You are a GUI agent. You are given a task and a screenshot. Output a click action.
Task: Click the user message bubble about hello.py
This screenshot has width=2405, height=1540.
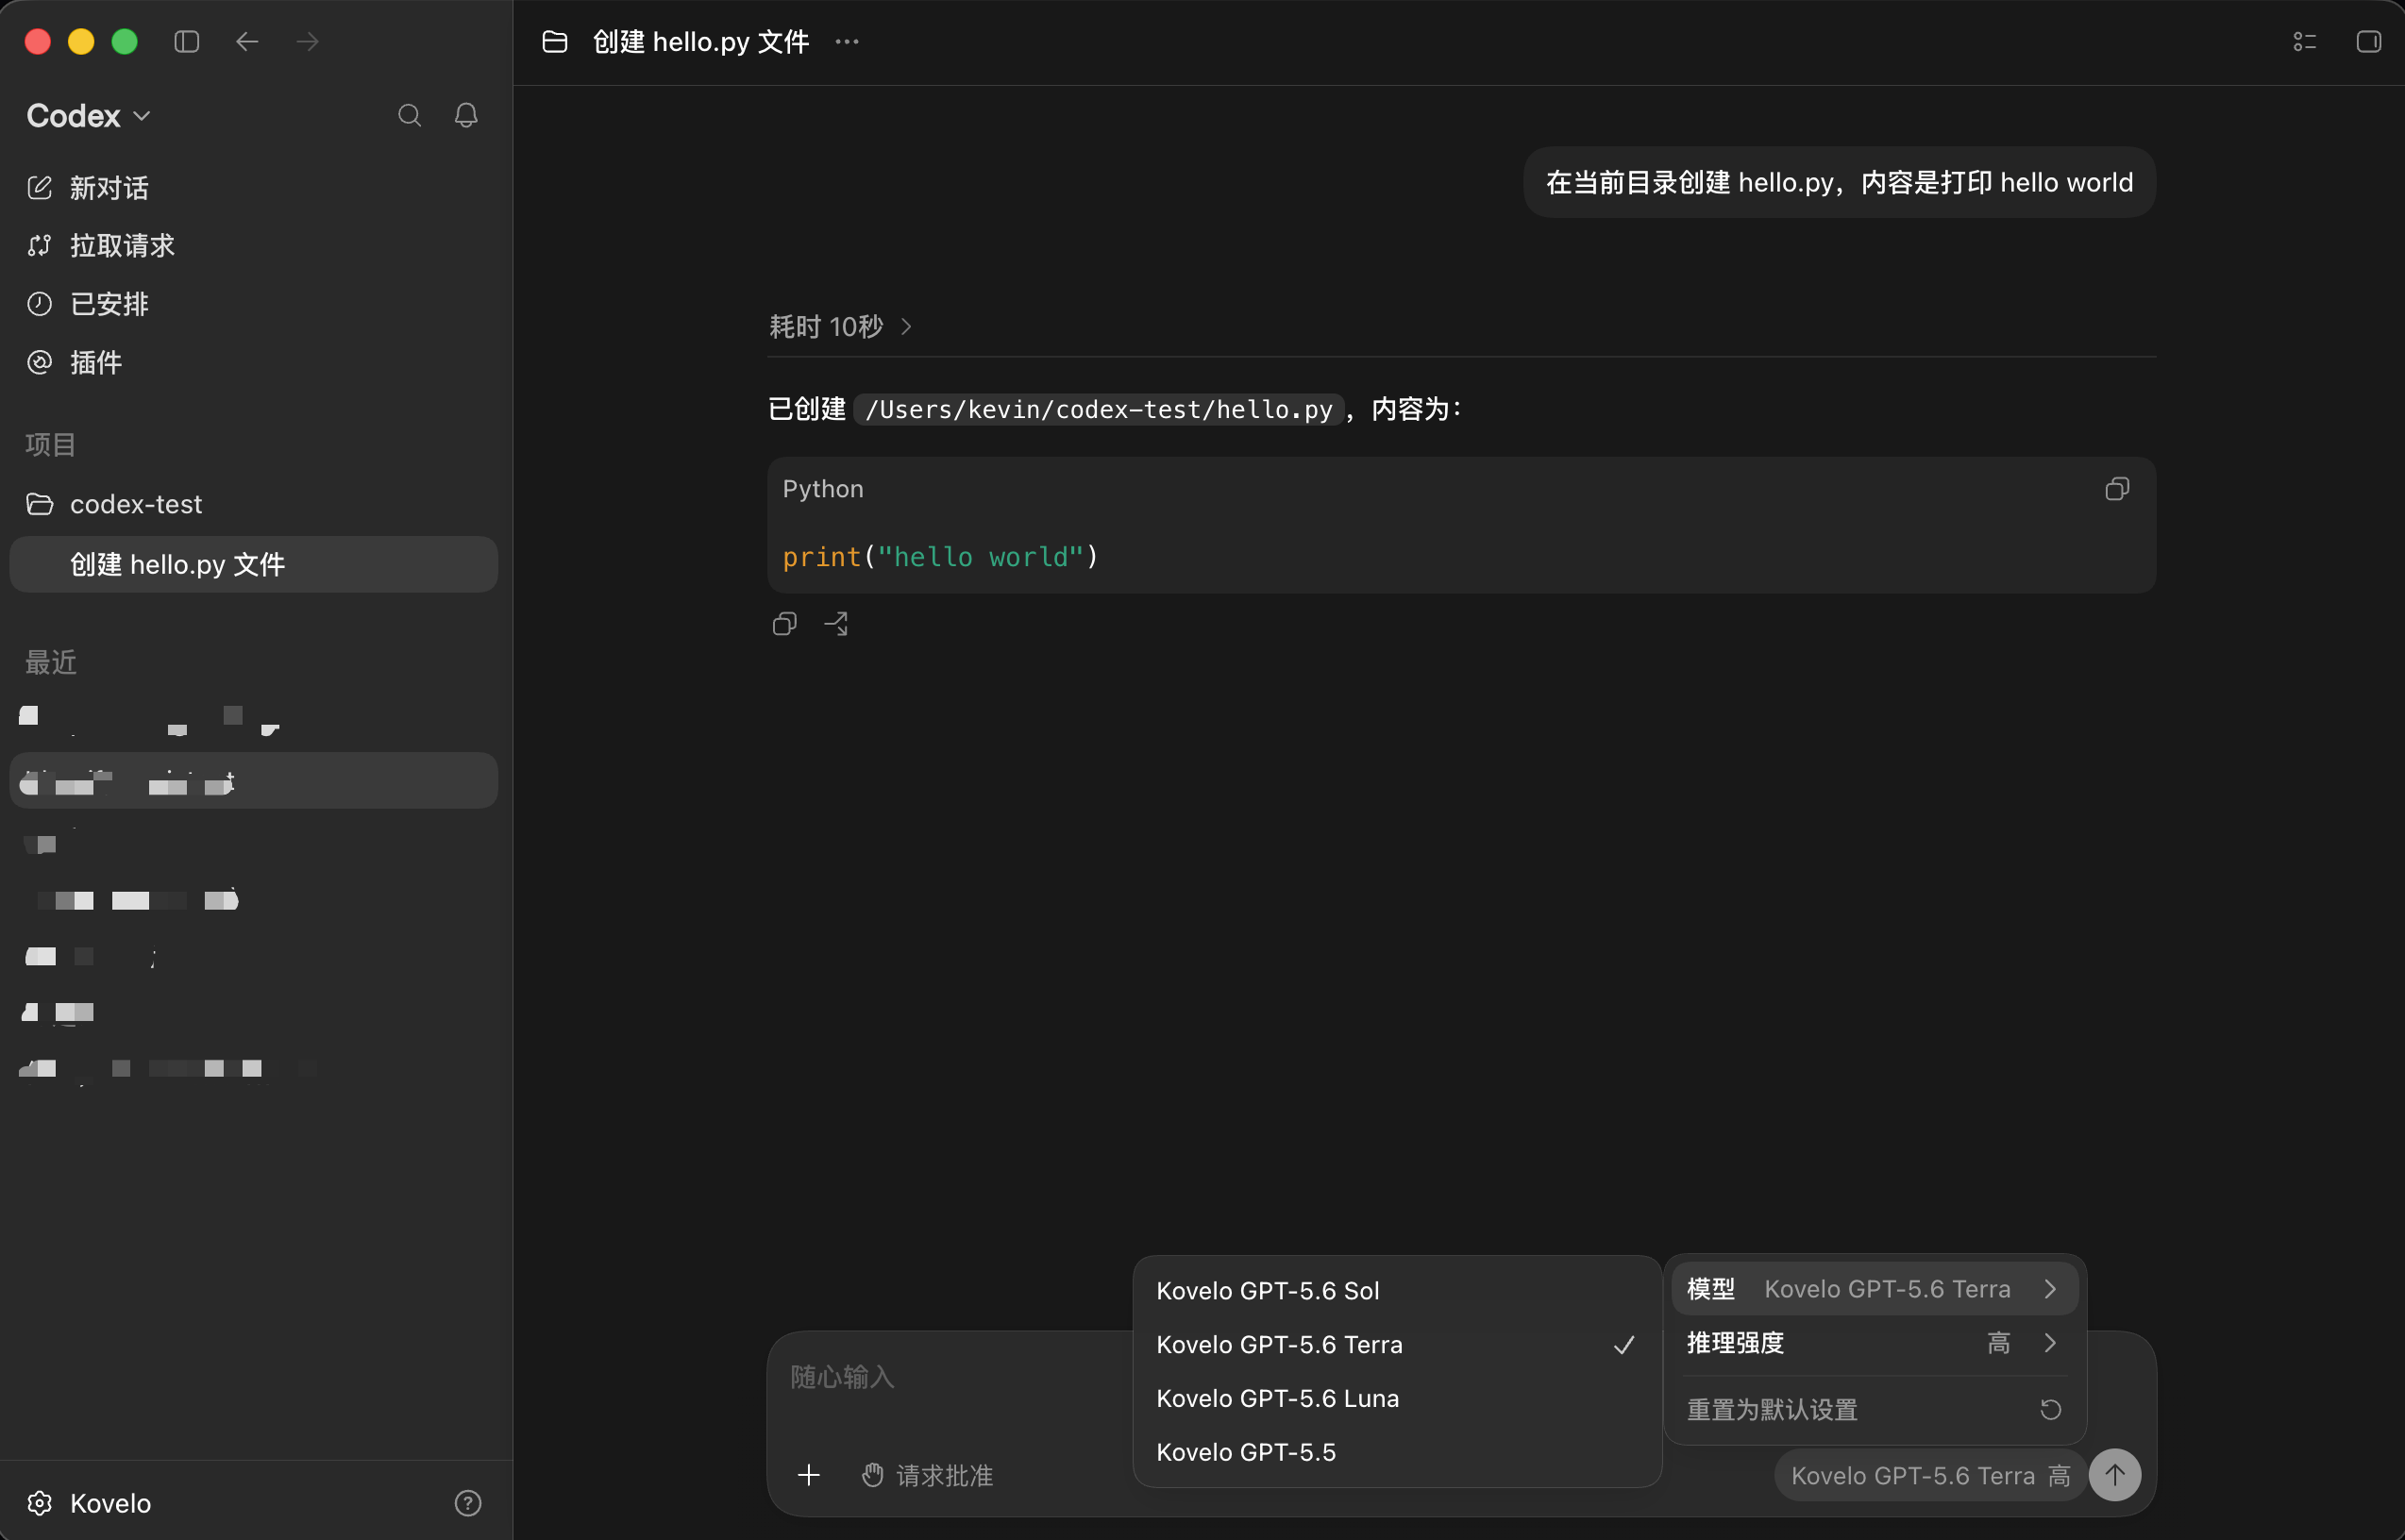(1839, 182)
